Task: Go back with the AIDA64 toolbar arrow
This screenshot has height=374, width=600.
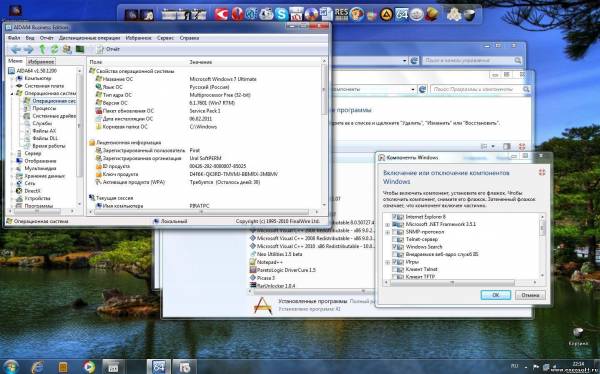Action: point(15,49)
